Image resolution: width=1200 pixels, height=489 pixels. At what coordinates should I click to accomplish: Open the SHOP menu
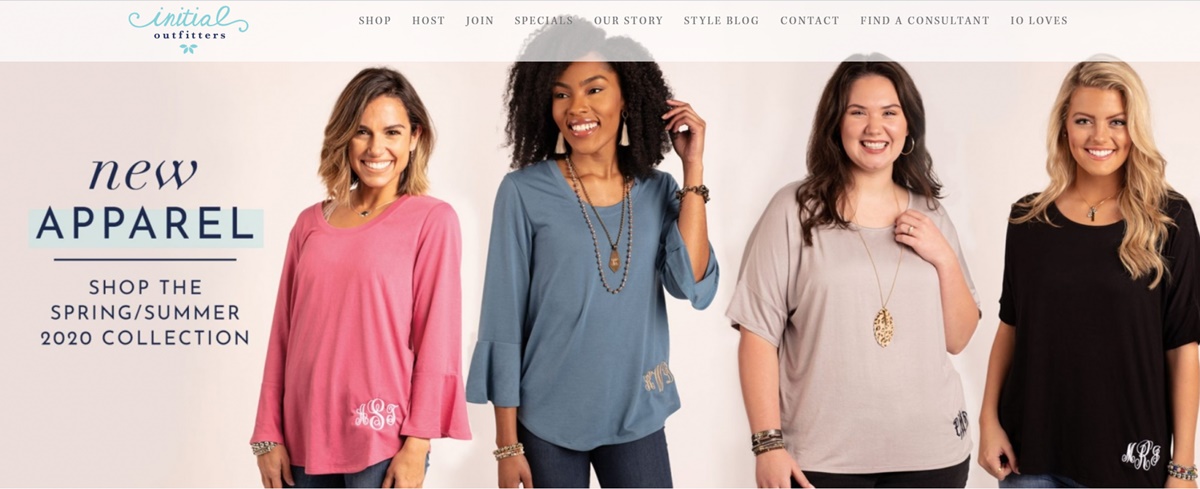tap(375, 21)
